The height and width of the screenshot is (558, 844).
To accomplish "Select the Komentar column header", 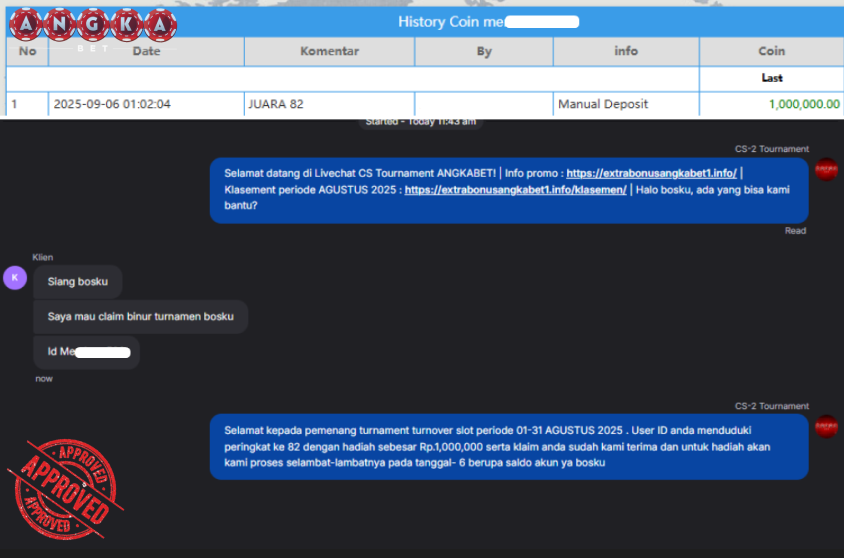I will click(329, 51).
